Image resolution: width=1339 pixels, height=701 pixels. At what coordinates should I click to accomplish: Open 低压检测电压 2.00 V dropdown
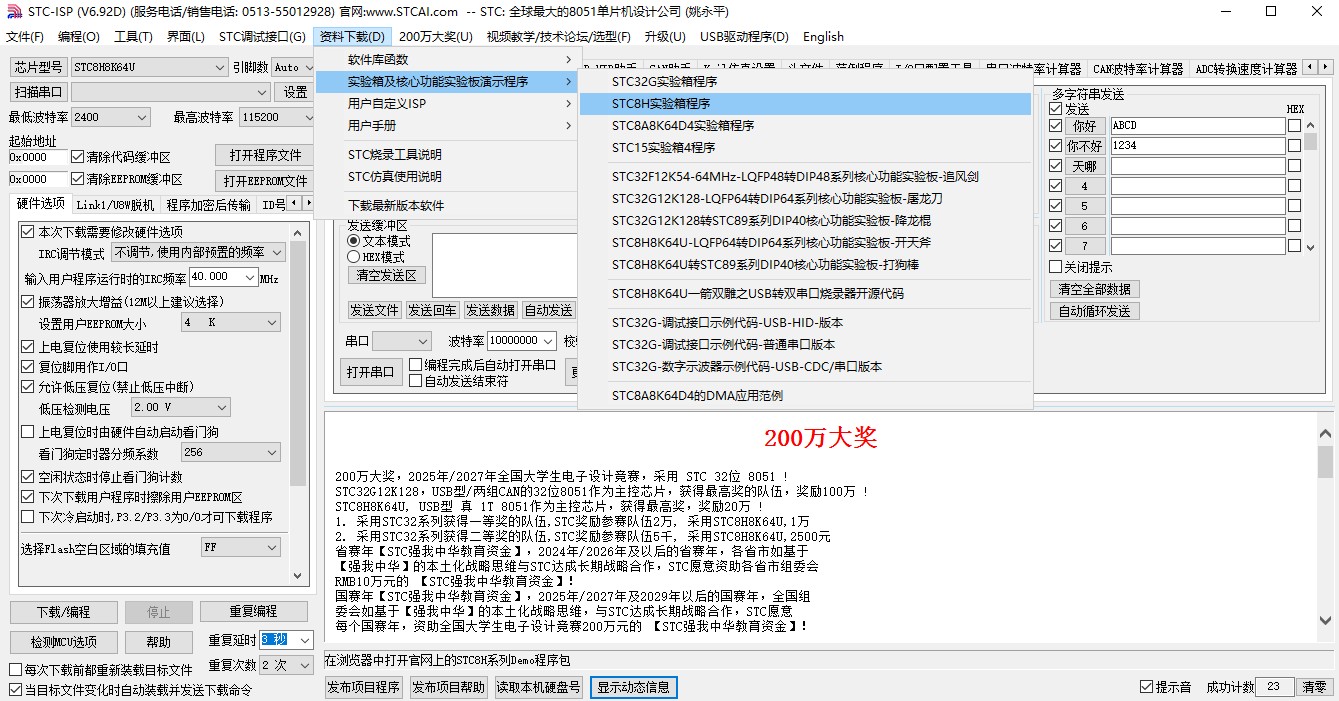point(181,407)
